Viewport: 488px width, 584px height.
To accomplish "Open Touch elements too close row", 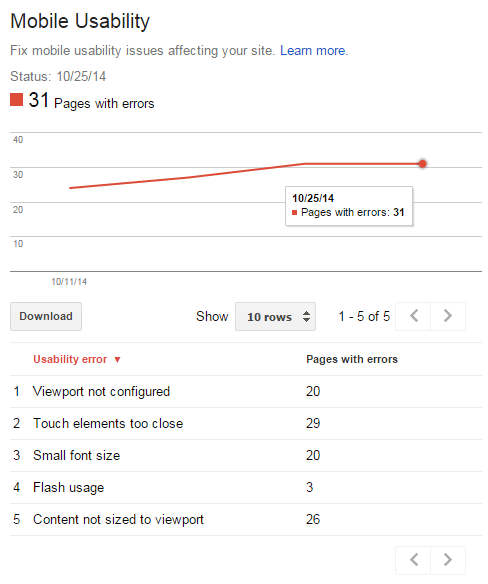I will [246, 423].
